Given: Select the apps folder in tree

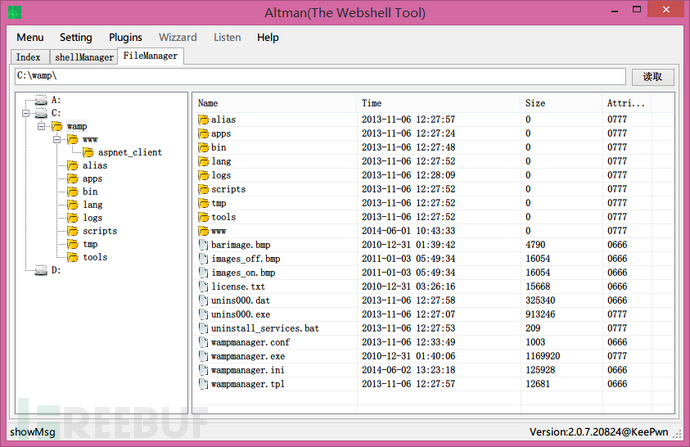Looking at the screenshot, I should (x=92, y=179).
